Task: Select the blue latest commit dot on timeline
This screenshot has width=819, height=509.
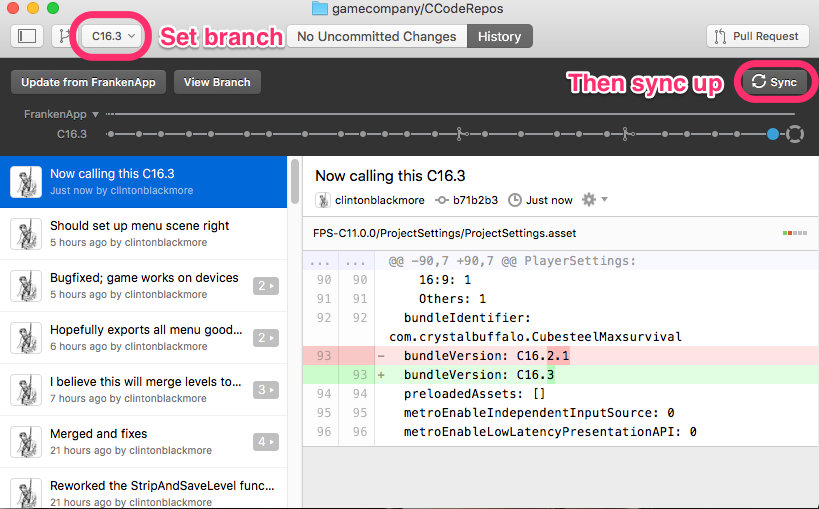Action: pyautogui.click(x=773, y=134)
